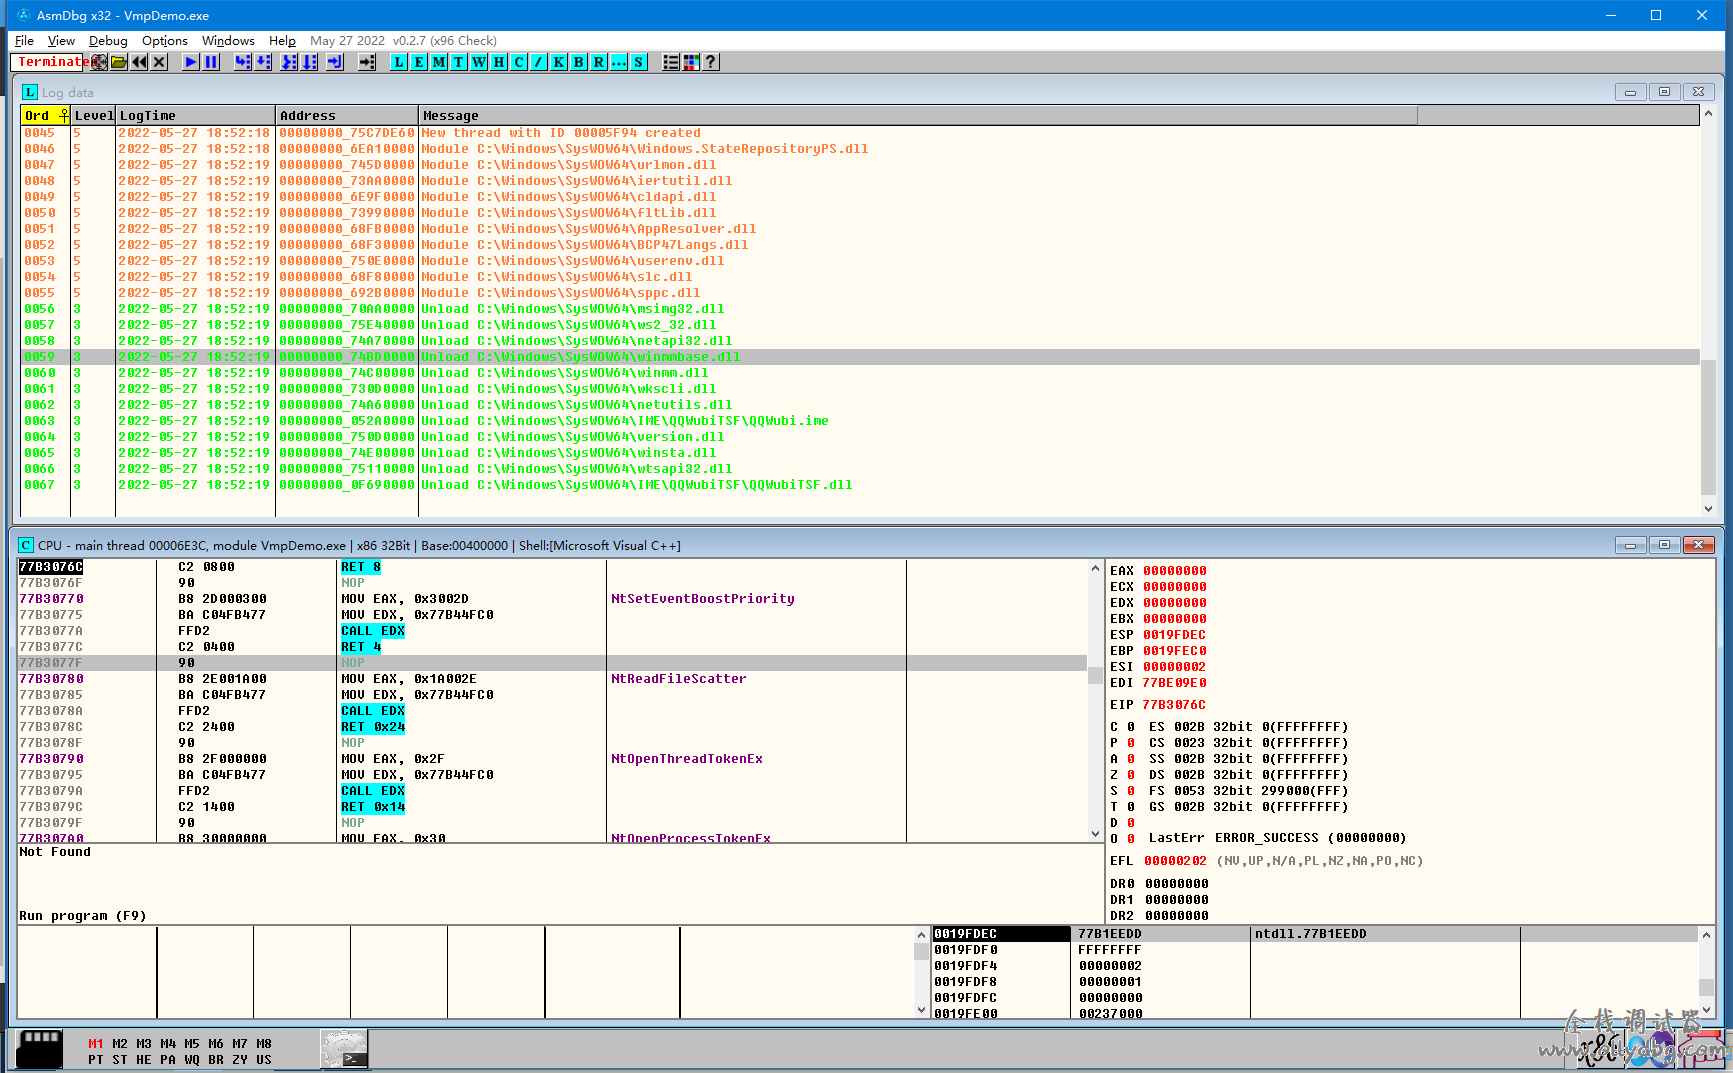Click the LogTime column header

[x=195, y=115]
